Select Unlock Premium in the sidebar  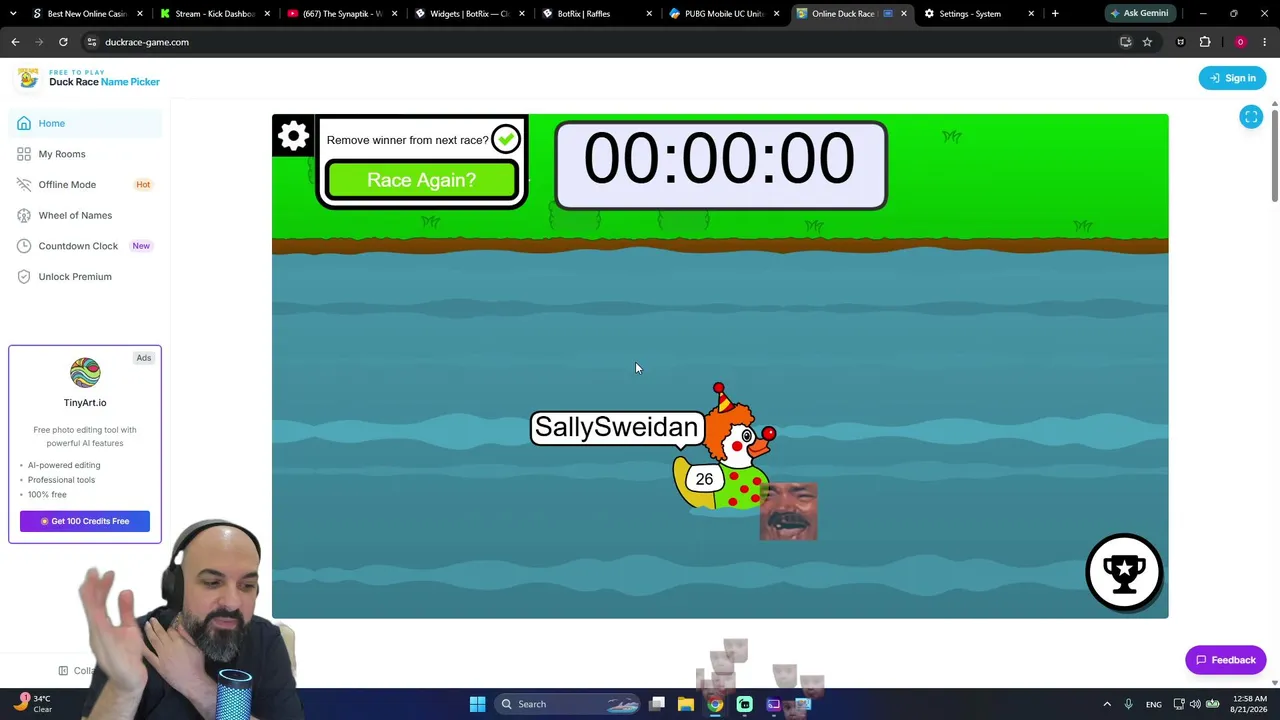pyautogui.click(x=85, y=276)
